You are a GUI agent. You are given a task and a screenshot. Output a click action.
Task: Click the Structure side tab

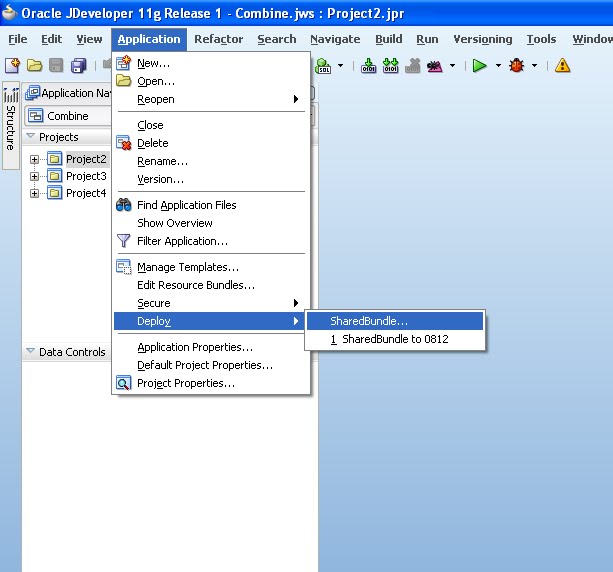pyautogui.click(x=11, y=125)
